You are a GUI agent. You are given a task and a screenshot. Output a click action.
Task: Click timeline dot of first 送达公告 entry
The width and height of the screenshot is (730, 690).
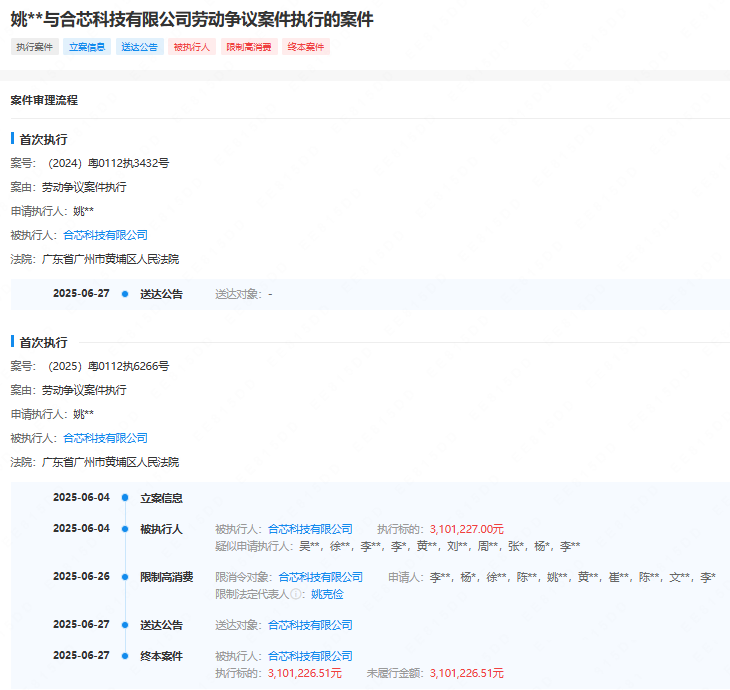125,294
